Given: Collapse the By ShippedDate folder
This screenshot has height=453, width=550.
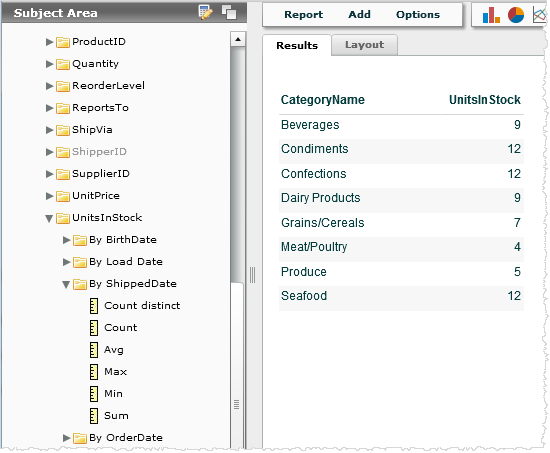Looking at the screenshot, I should pos(66,285).
